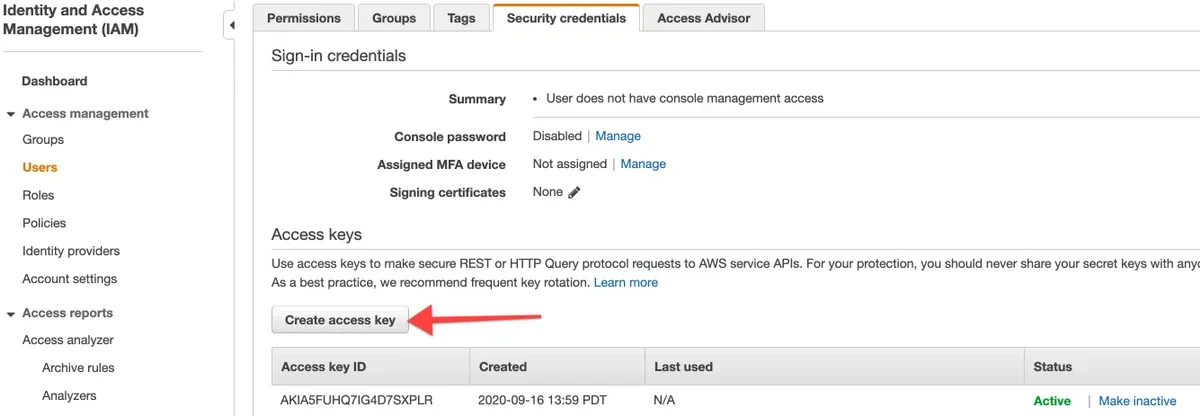Navigate to Roles in sidebar
The image size is (1200, 416).
38,195
